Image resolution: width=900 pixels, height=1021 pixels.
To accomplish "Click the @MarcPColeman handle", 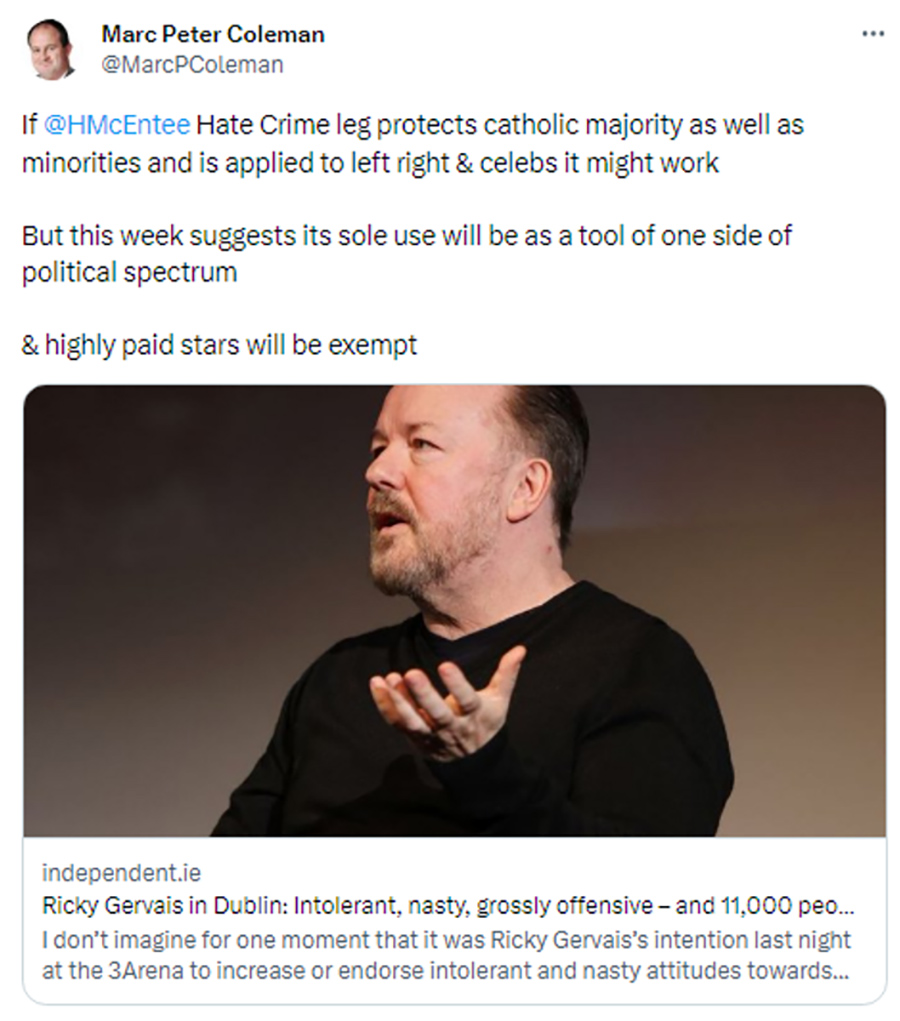I will tap(192, 65).
